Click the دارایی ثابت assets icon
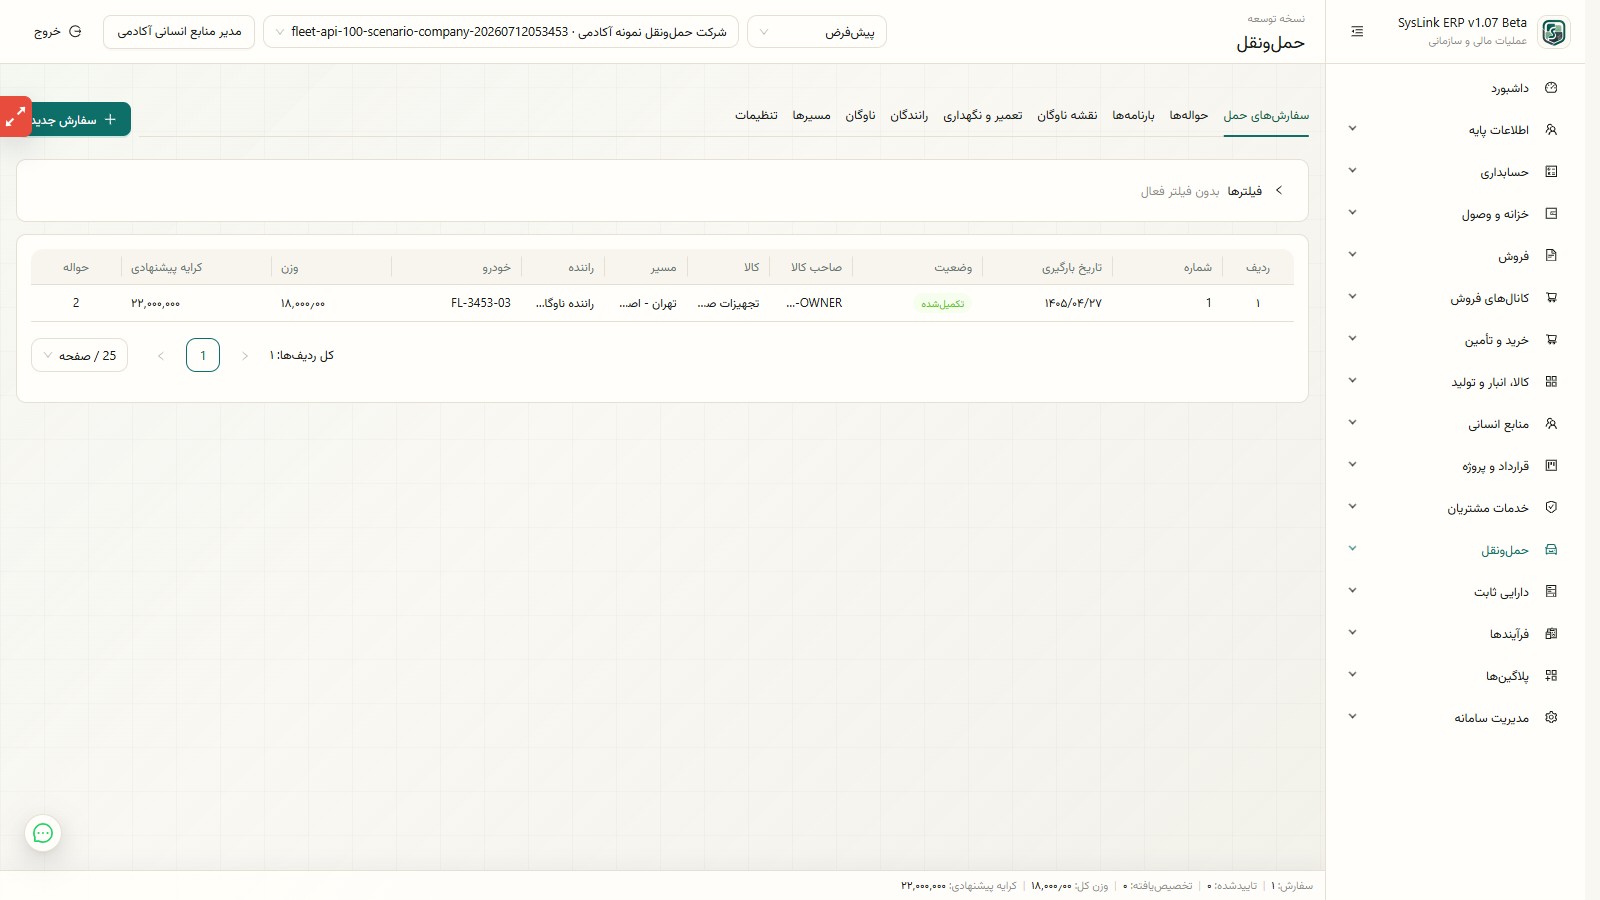The height and width of the screenshot is (900, 1600). coord(1551,592)
